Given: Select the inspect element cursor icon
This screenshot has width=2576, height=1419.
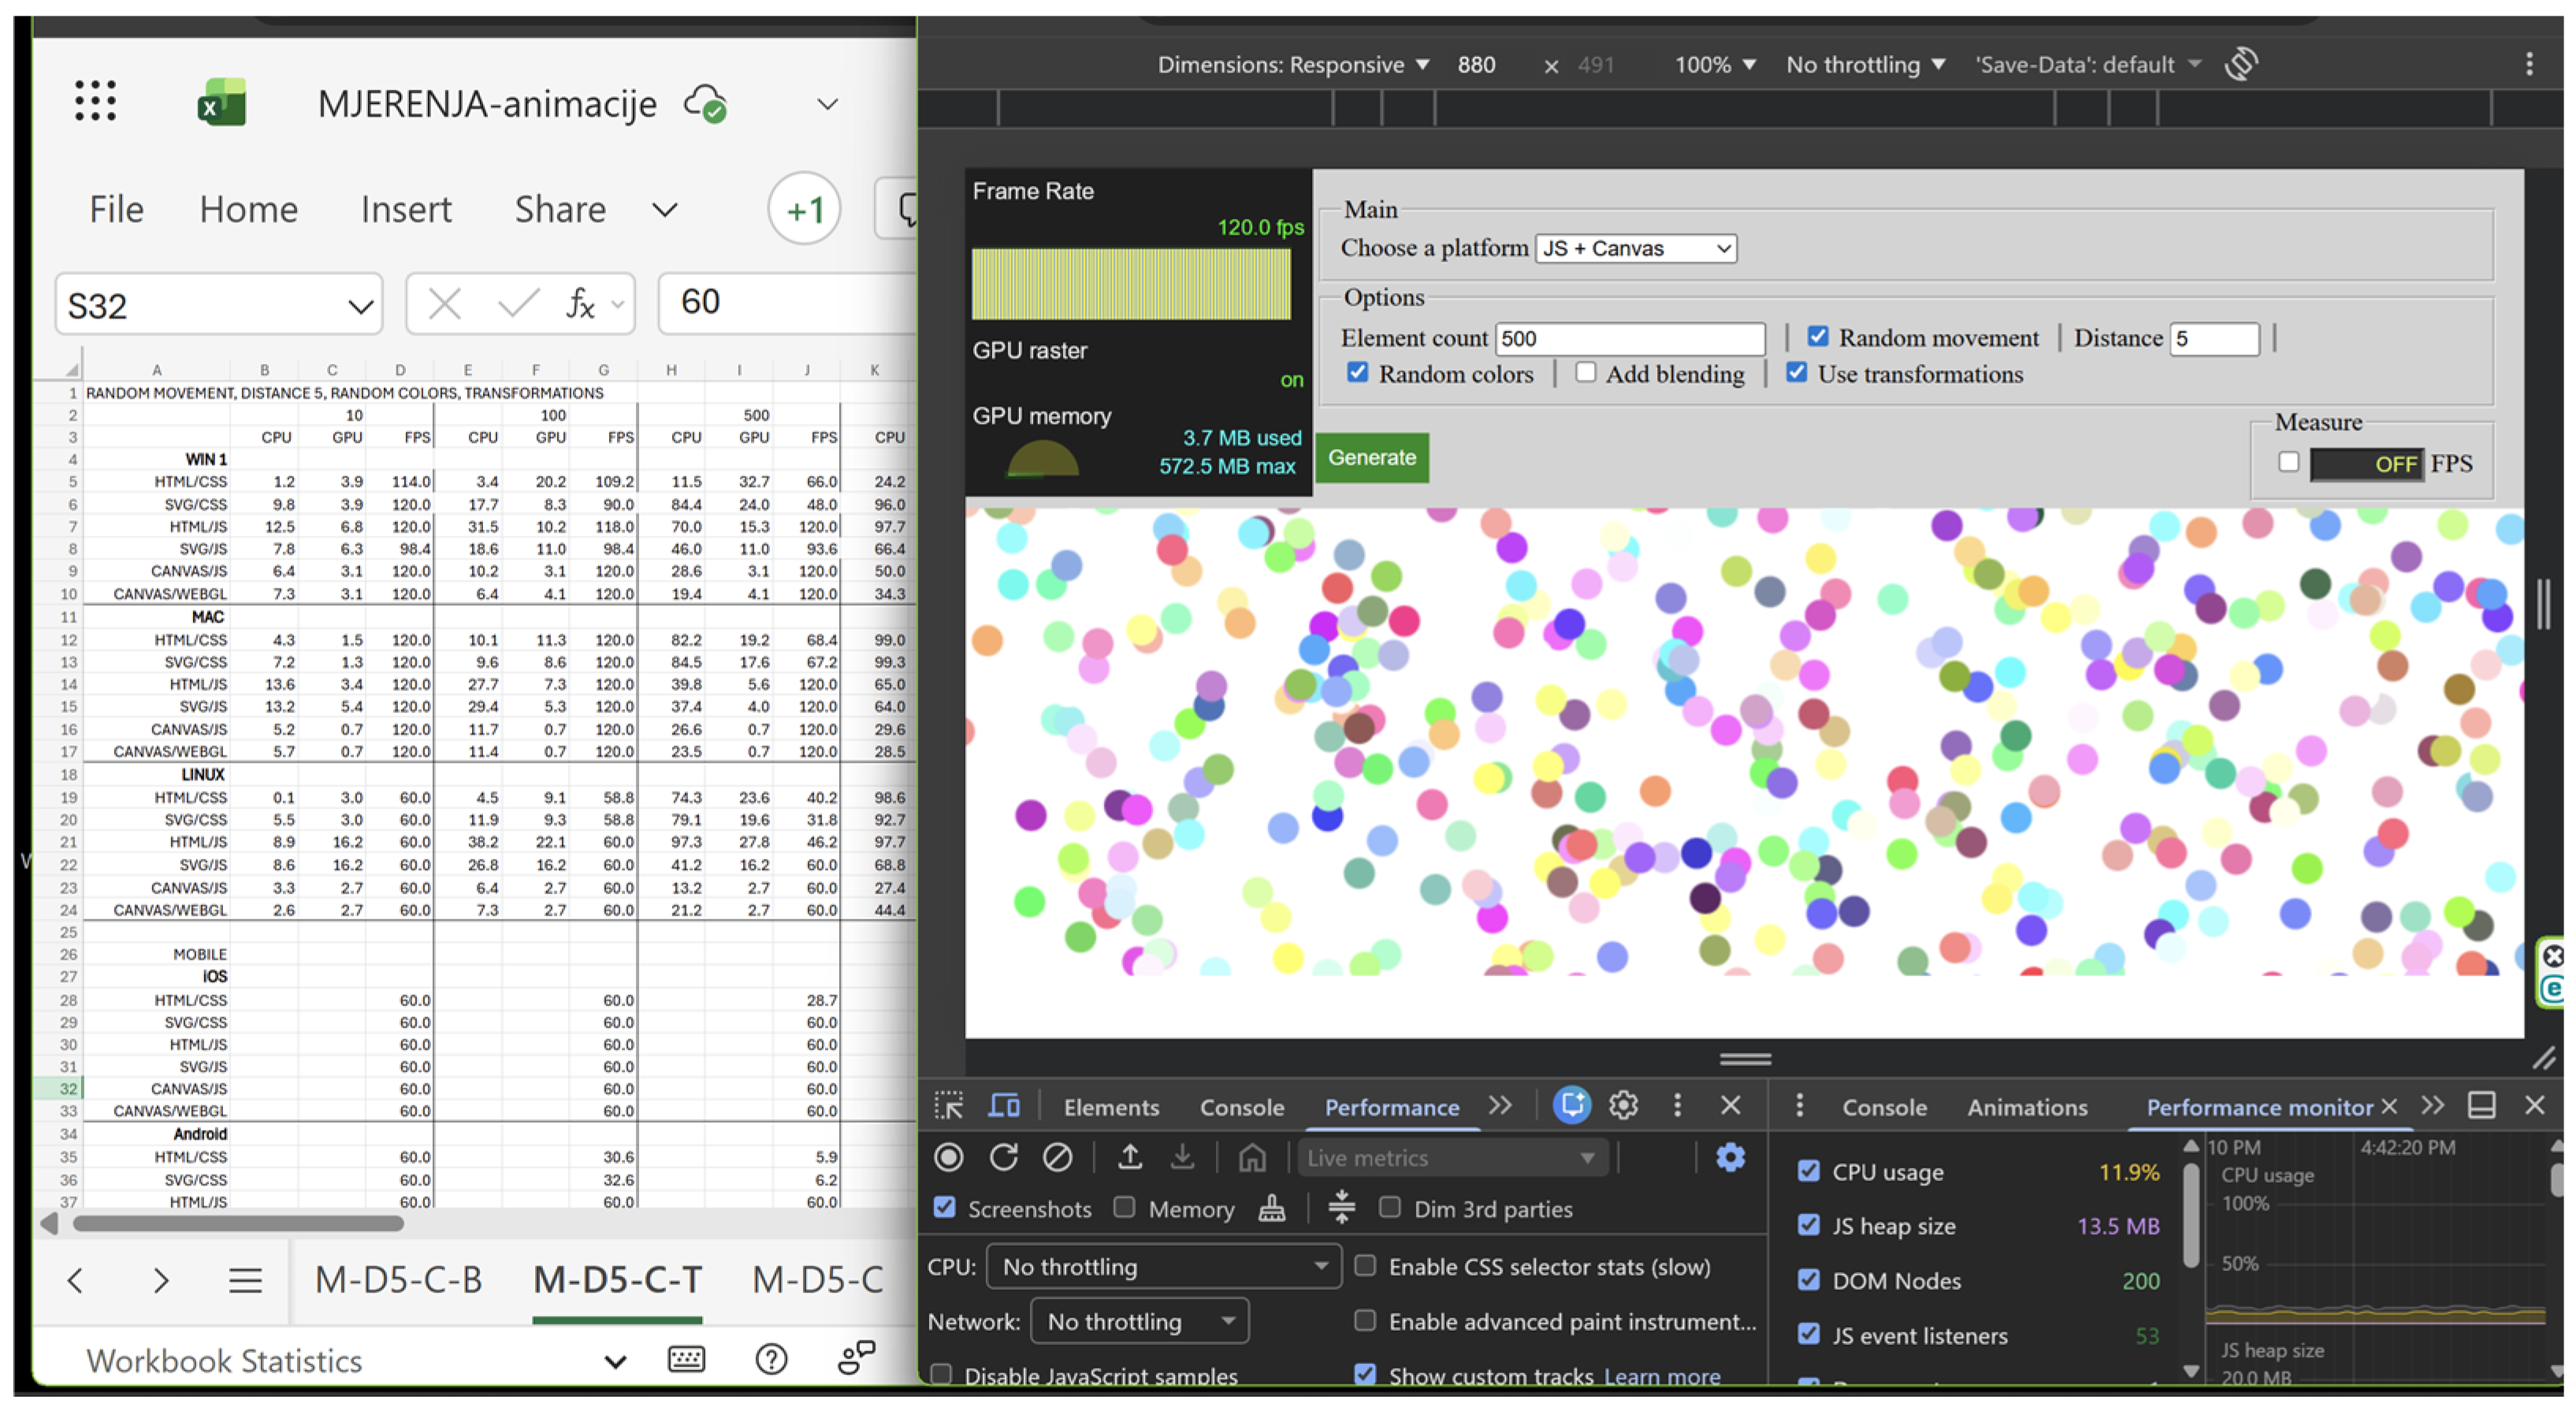Looking at the screenshot, I should (950, 1106).
